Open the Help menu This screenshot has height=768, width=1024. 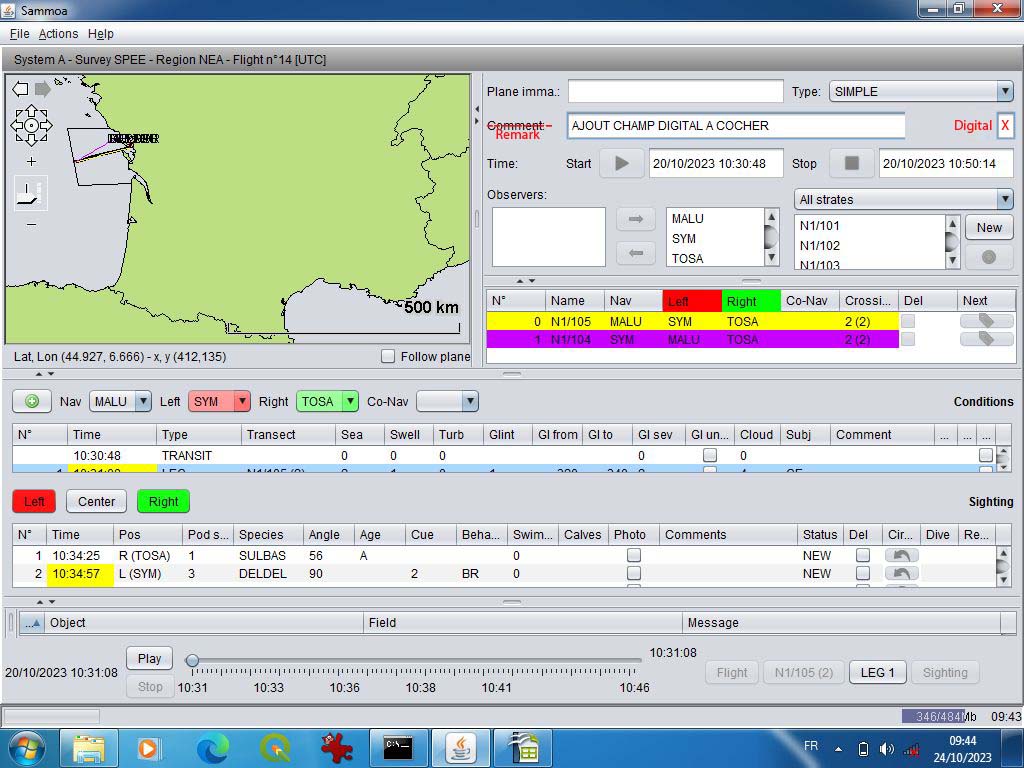[101, 34]
